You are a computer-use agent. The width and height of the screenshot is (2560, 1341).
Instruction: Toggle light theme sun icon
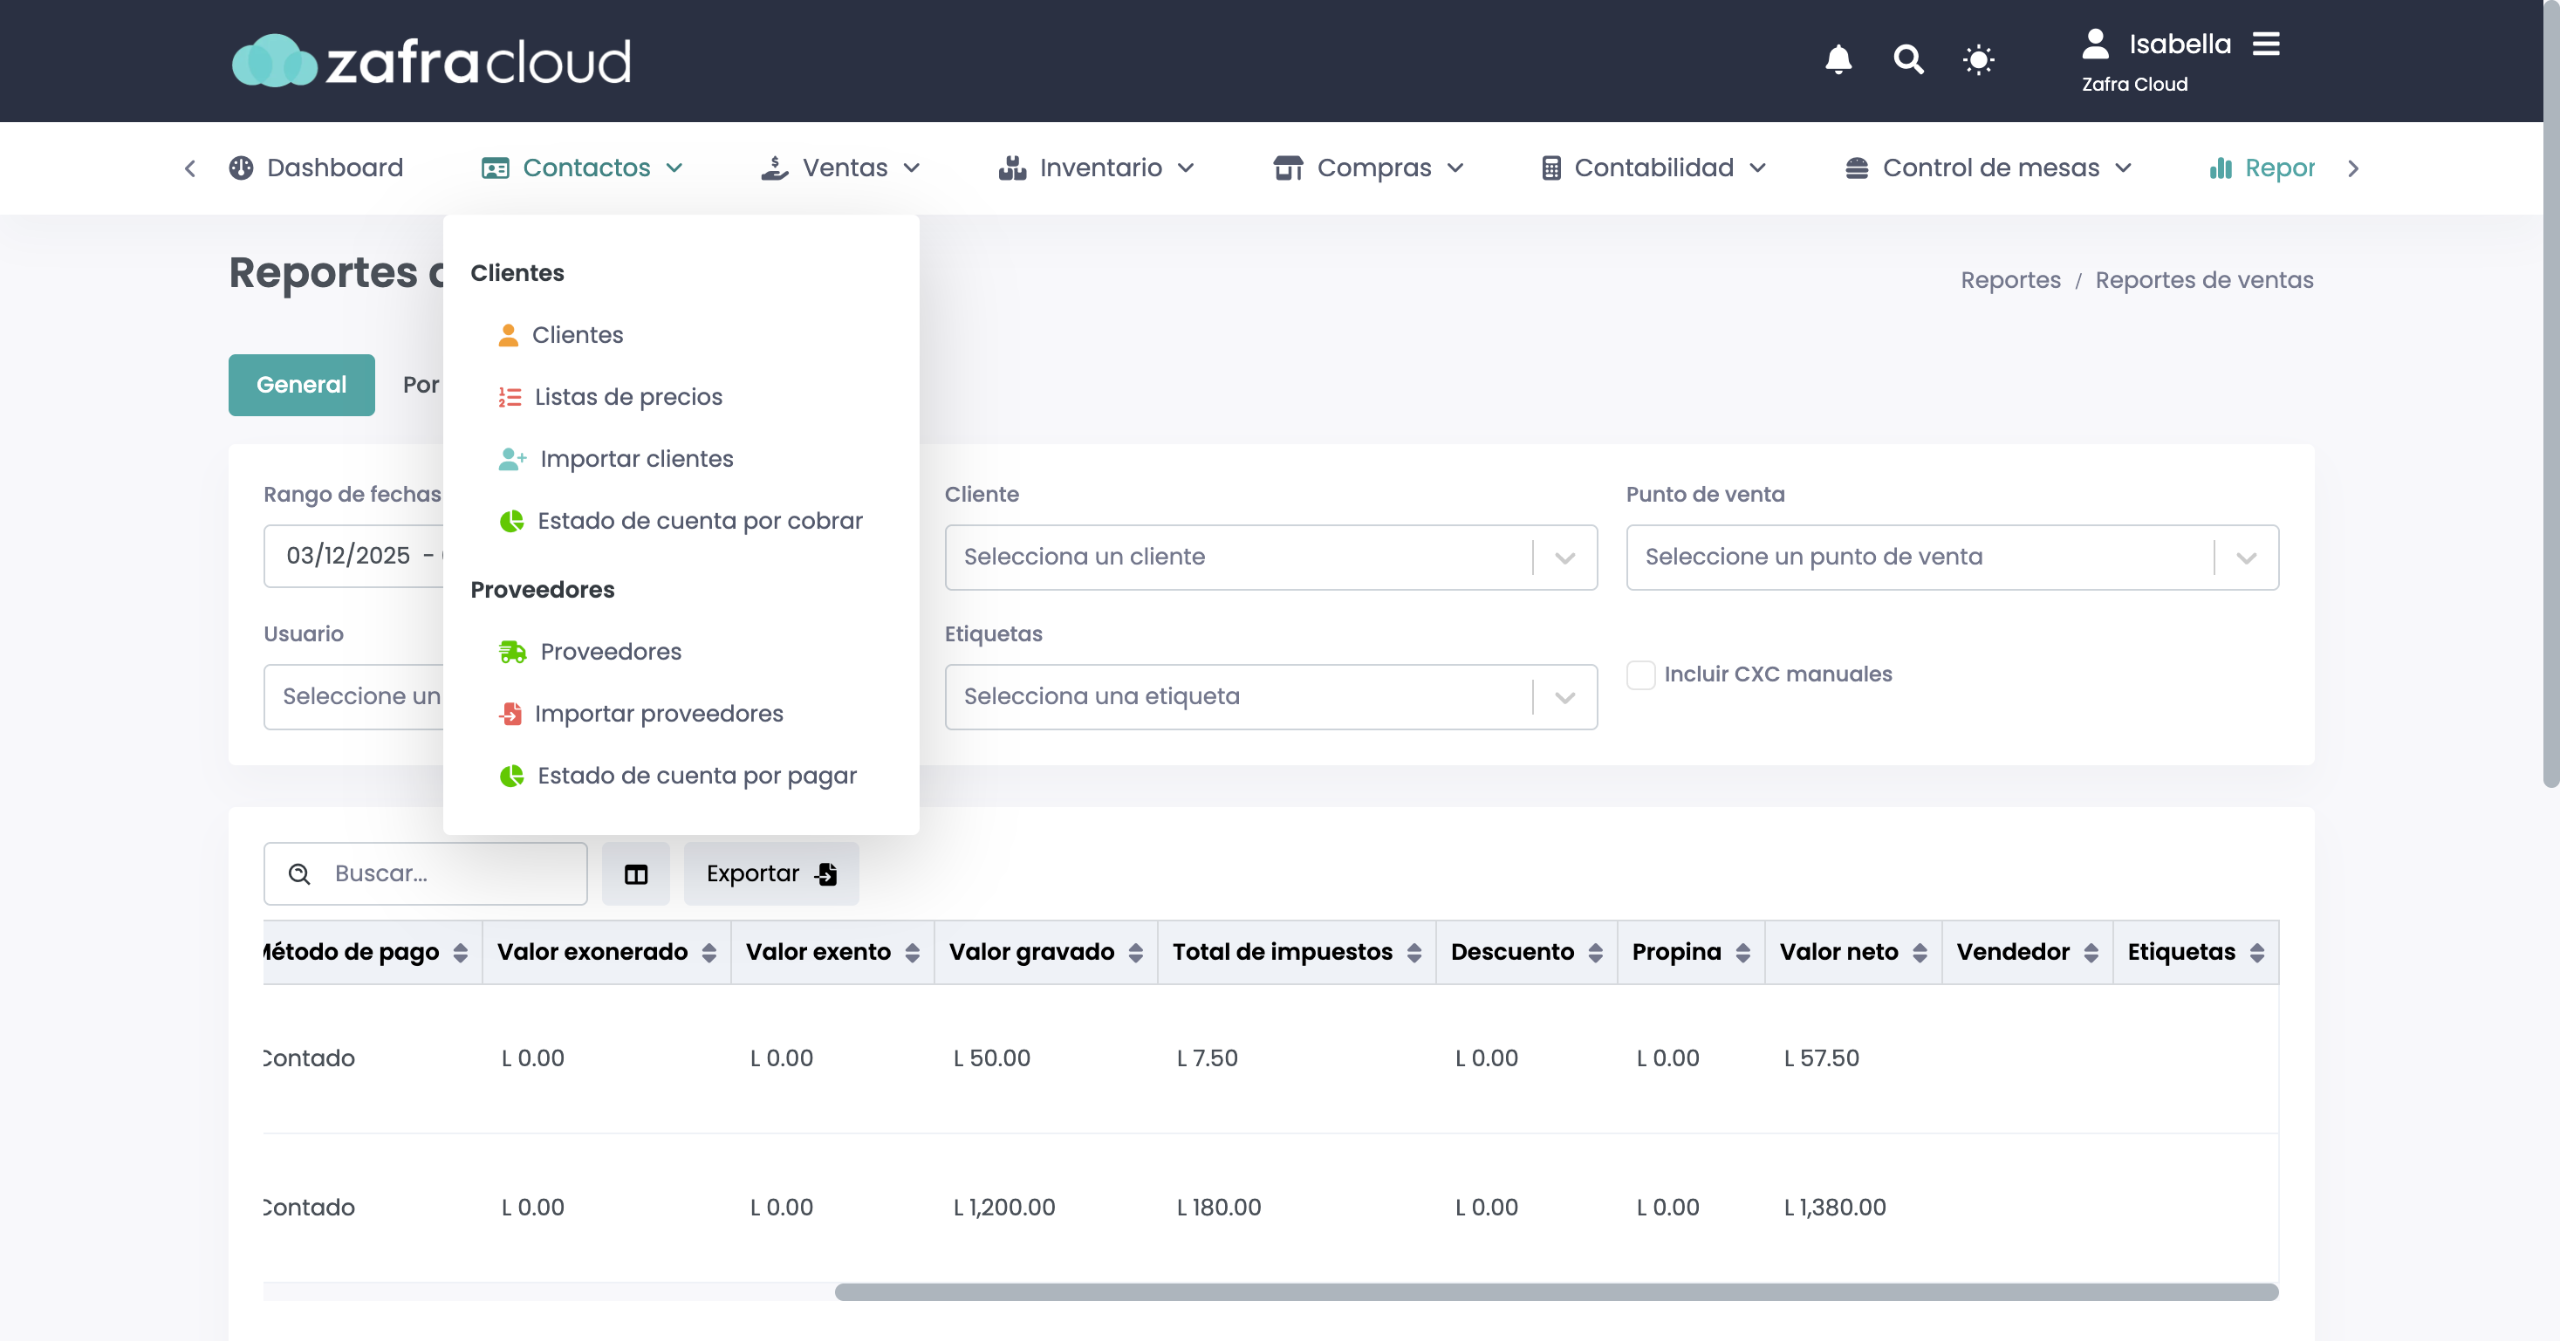1978,60
